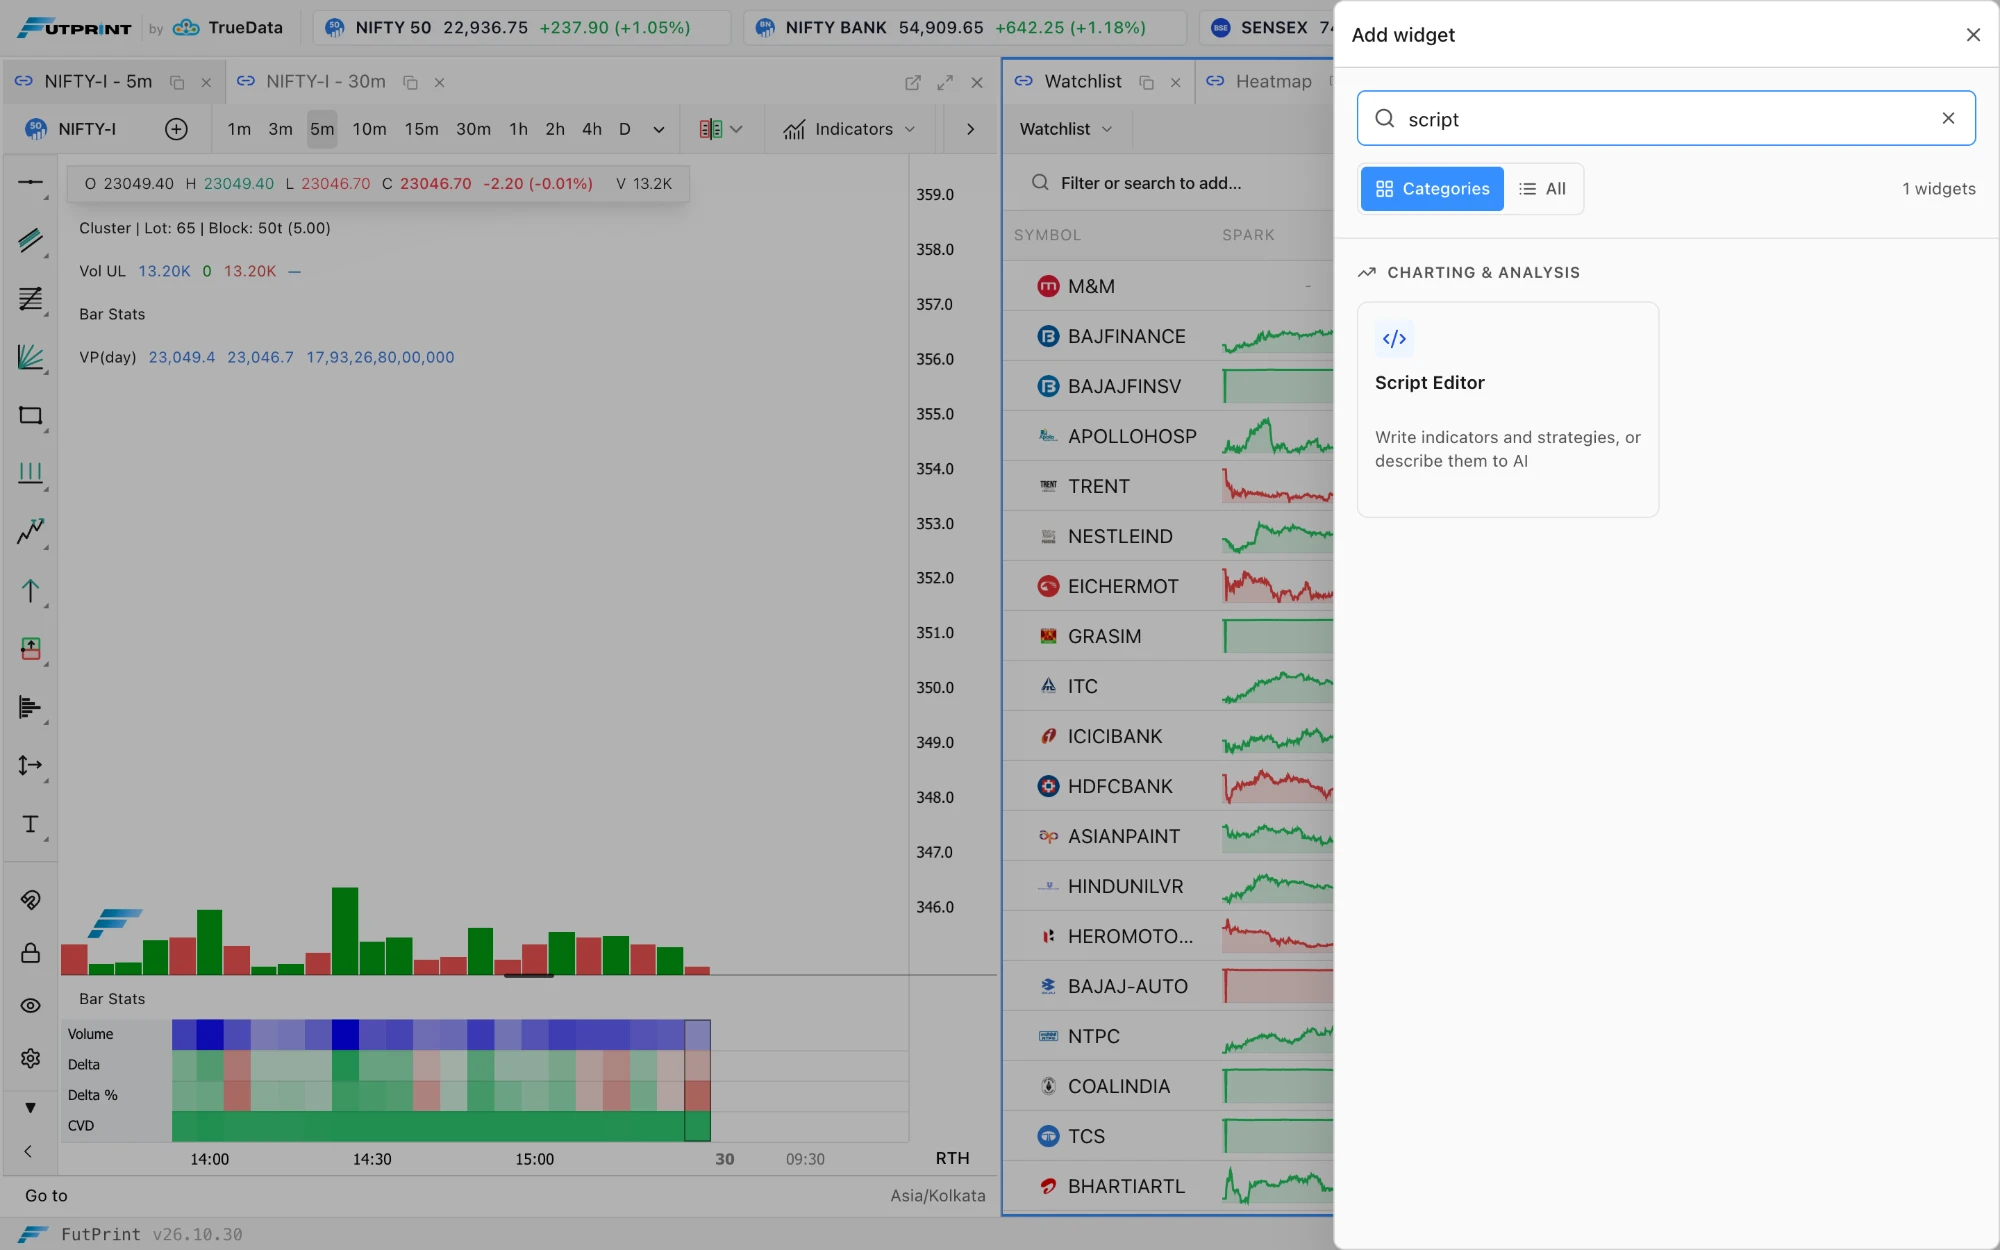The height and width of the screenshot is (1250, 2000).
Task: Open the chart type dropdown
Action: pyautogui.click(x=721, y=129)
